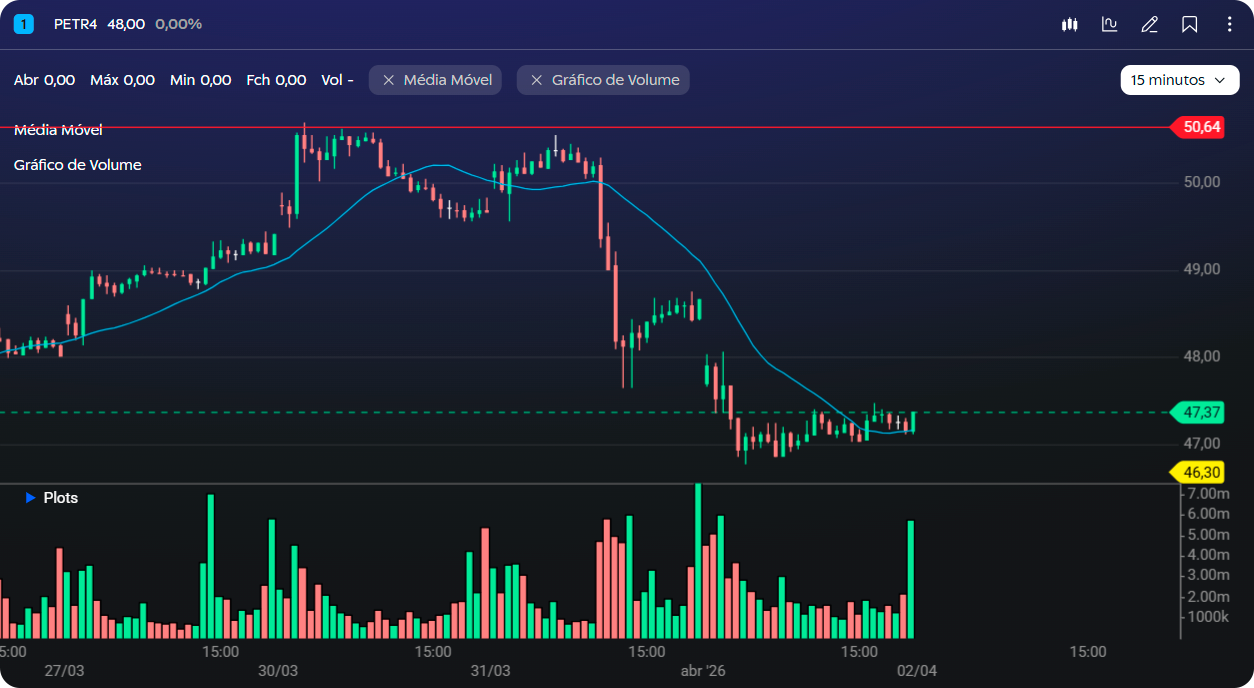
Task: Click the blue number 1 badge
Action: click(x=23, y=24)
